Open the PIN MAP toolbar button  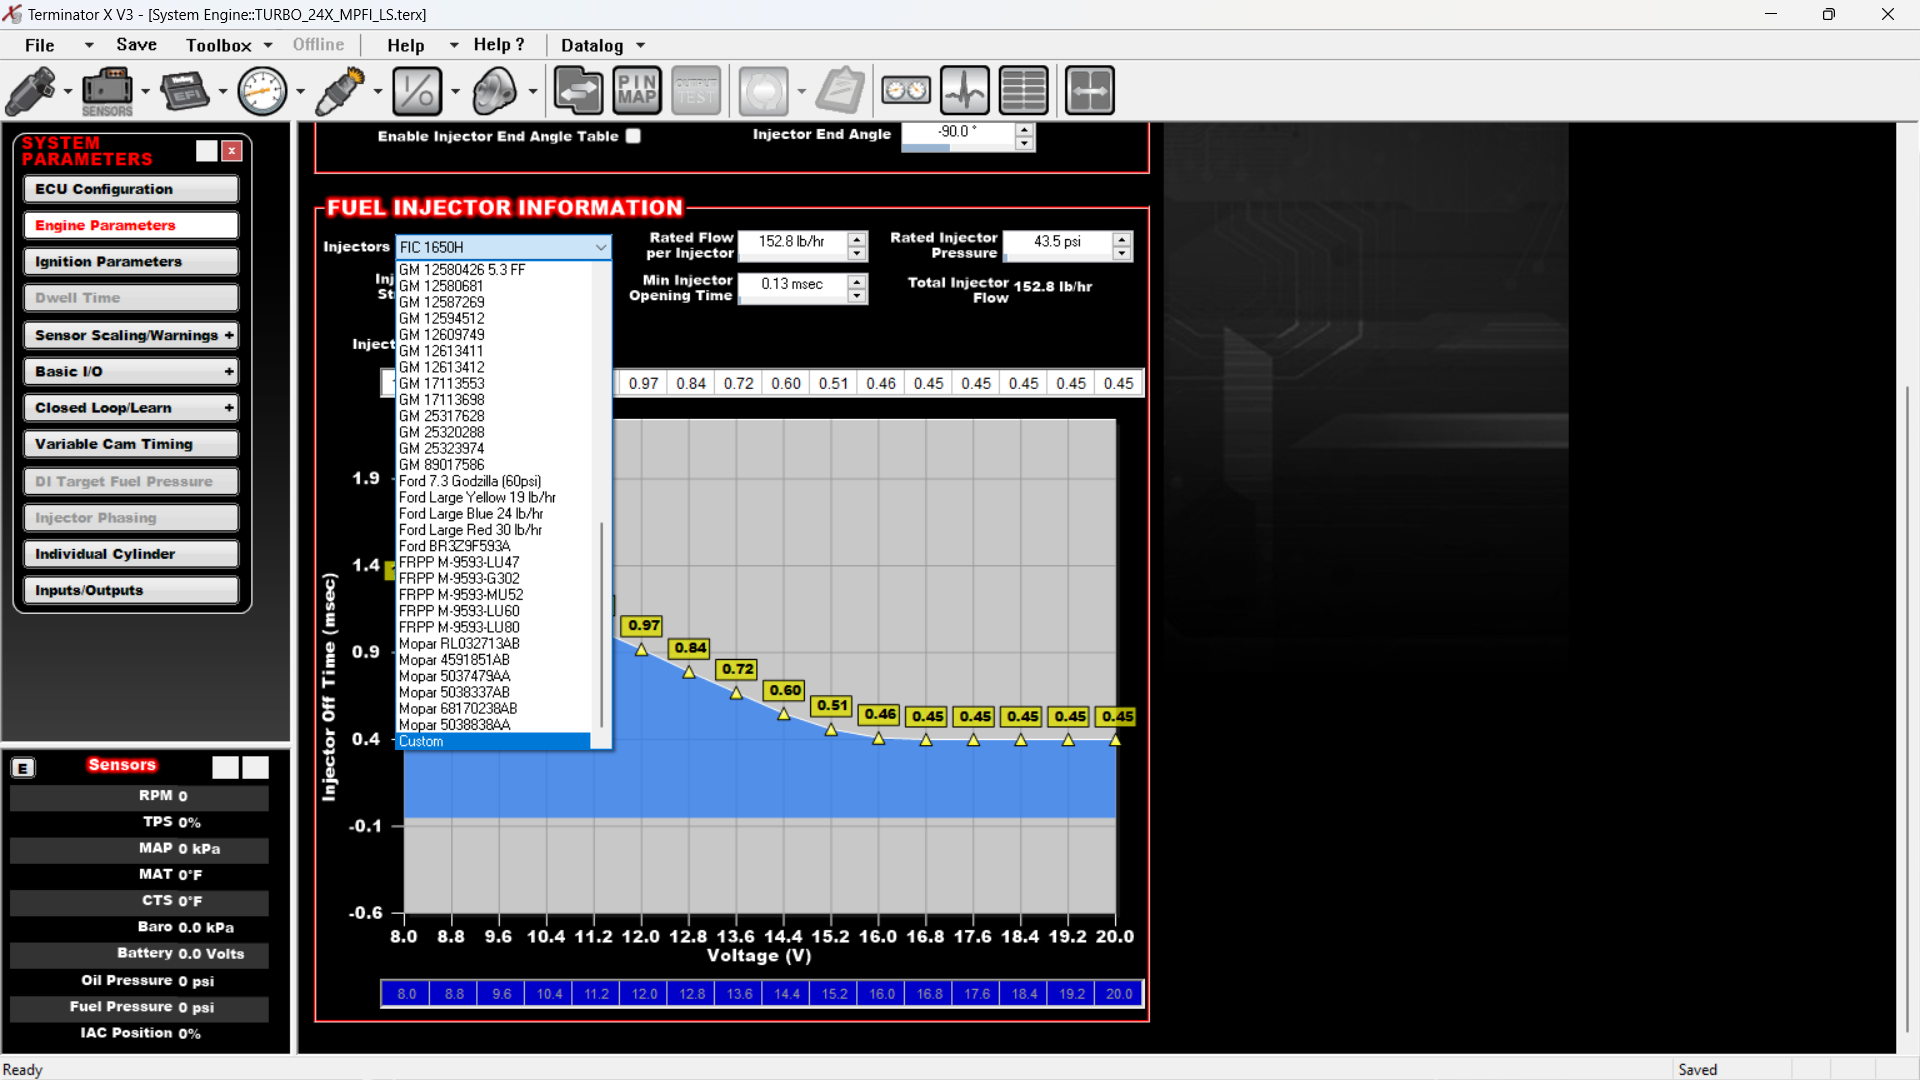point(637,91)
